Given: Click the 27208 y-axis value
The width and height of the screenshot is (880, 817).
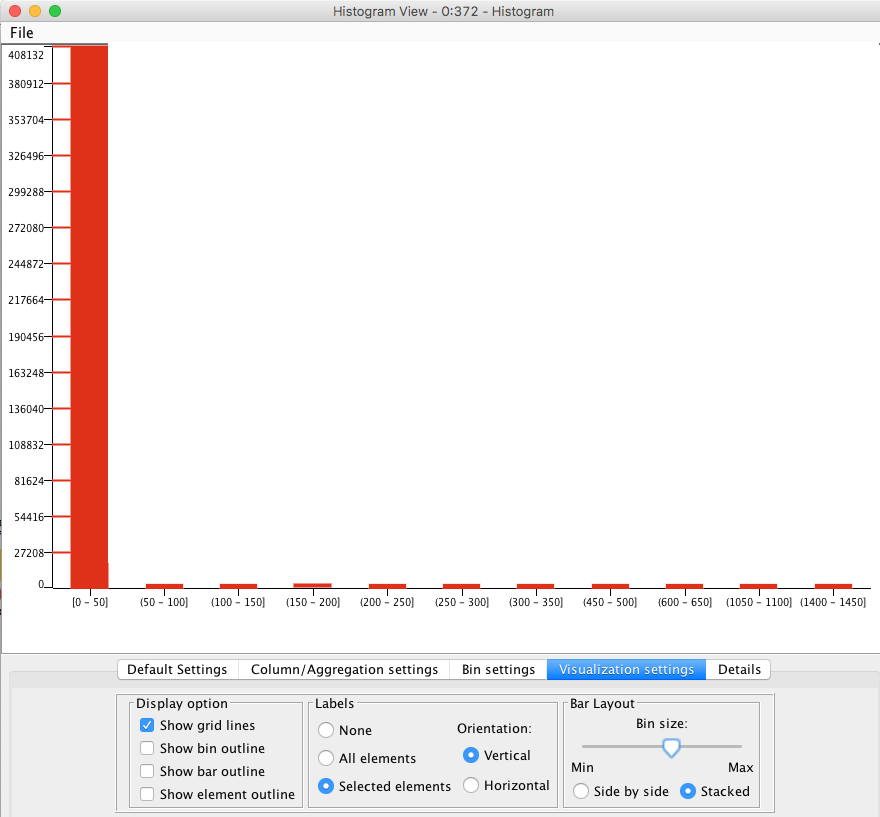Looking at the screenshot, I should click(x=29, y=553).
